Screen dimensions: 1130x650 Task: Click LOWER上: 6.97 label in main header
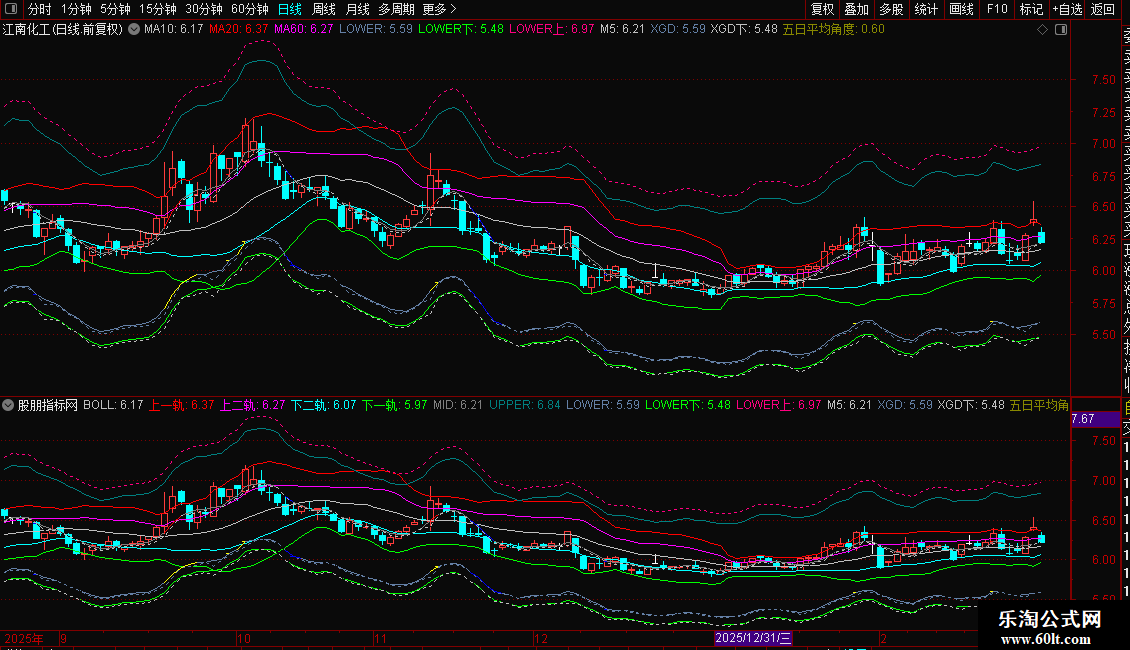551,30
